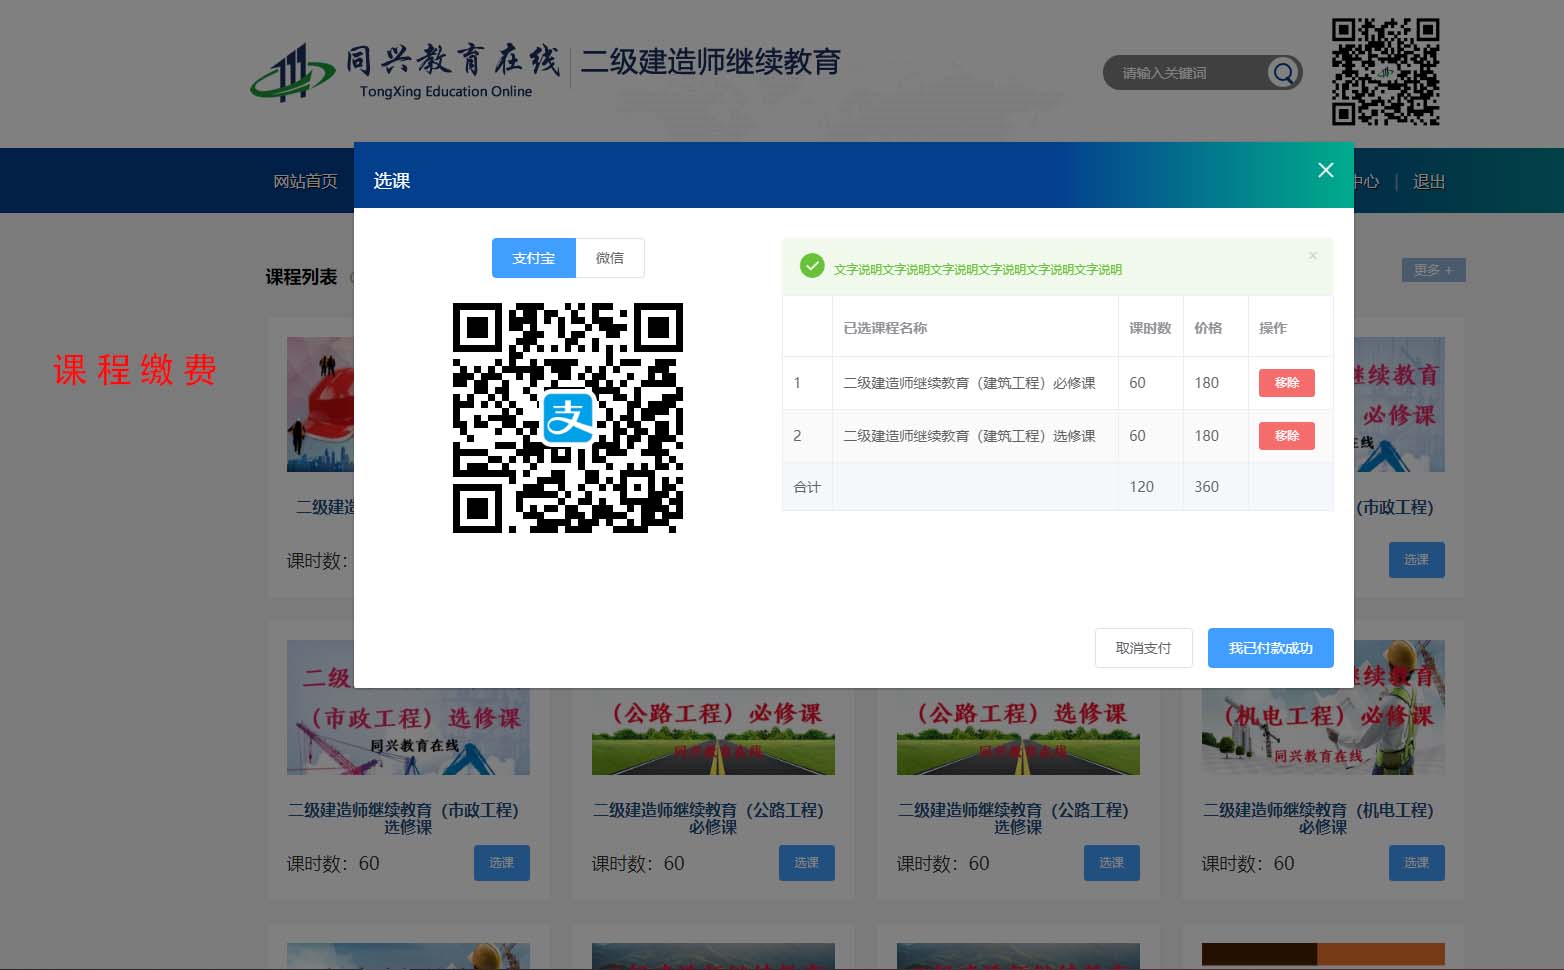Click the 二级建造师继续教育 header title
The width and height of the screenshot is (1564, 970).
click(711, 62)
